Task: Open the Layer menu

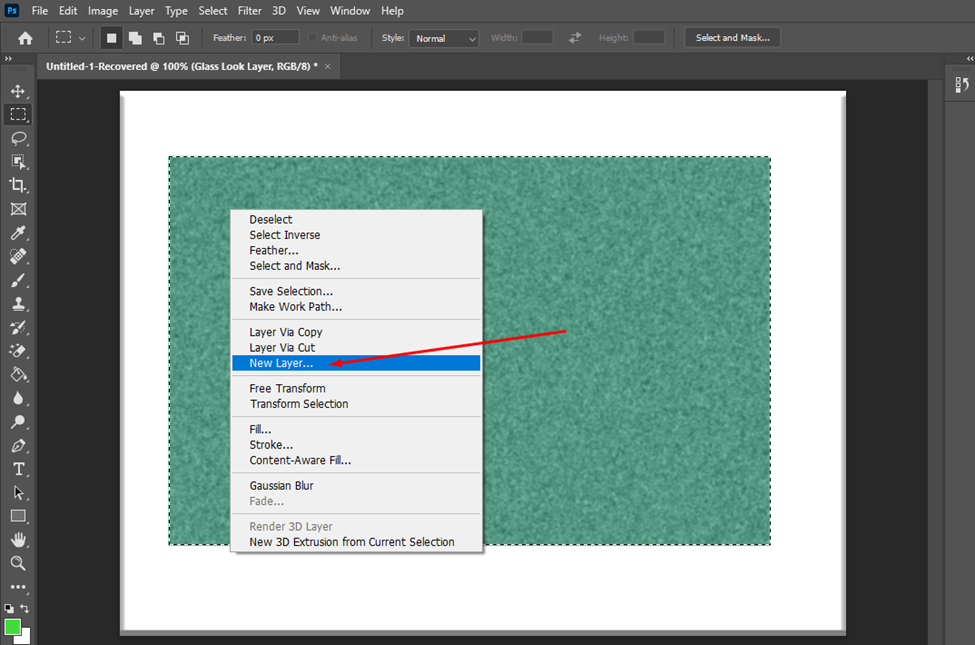Action: click(142, 11)
